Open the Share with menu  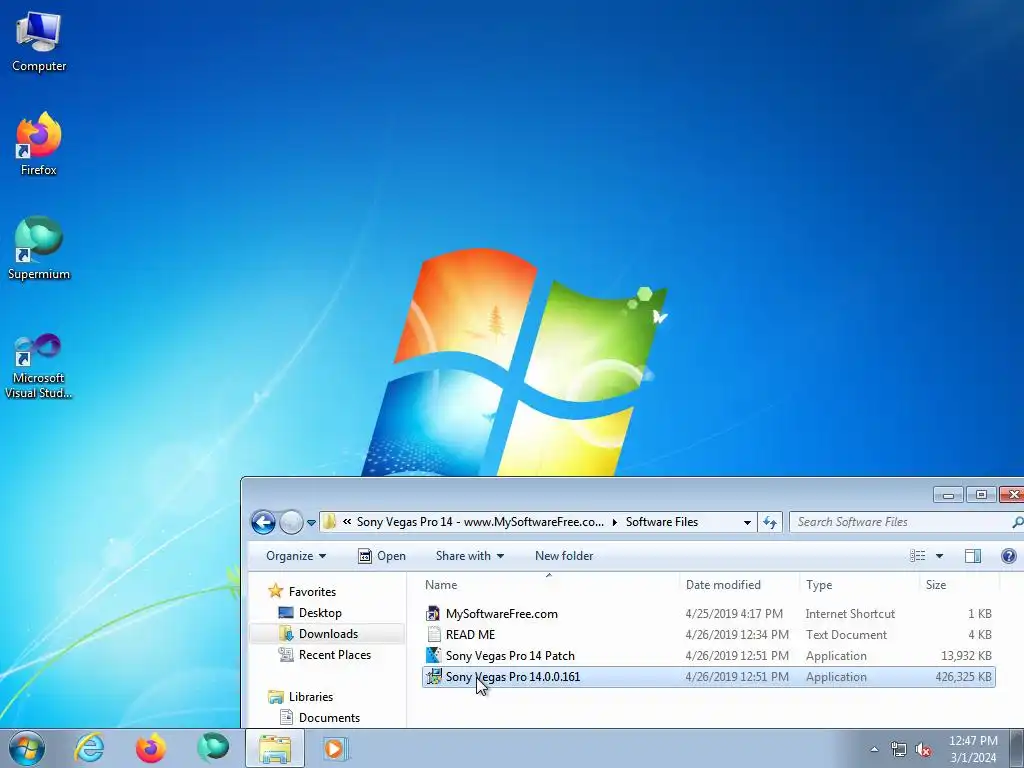coord(470,556)
